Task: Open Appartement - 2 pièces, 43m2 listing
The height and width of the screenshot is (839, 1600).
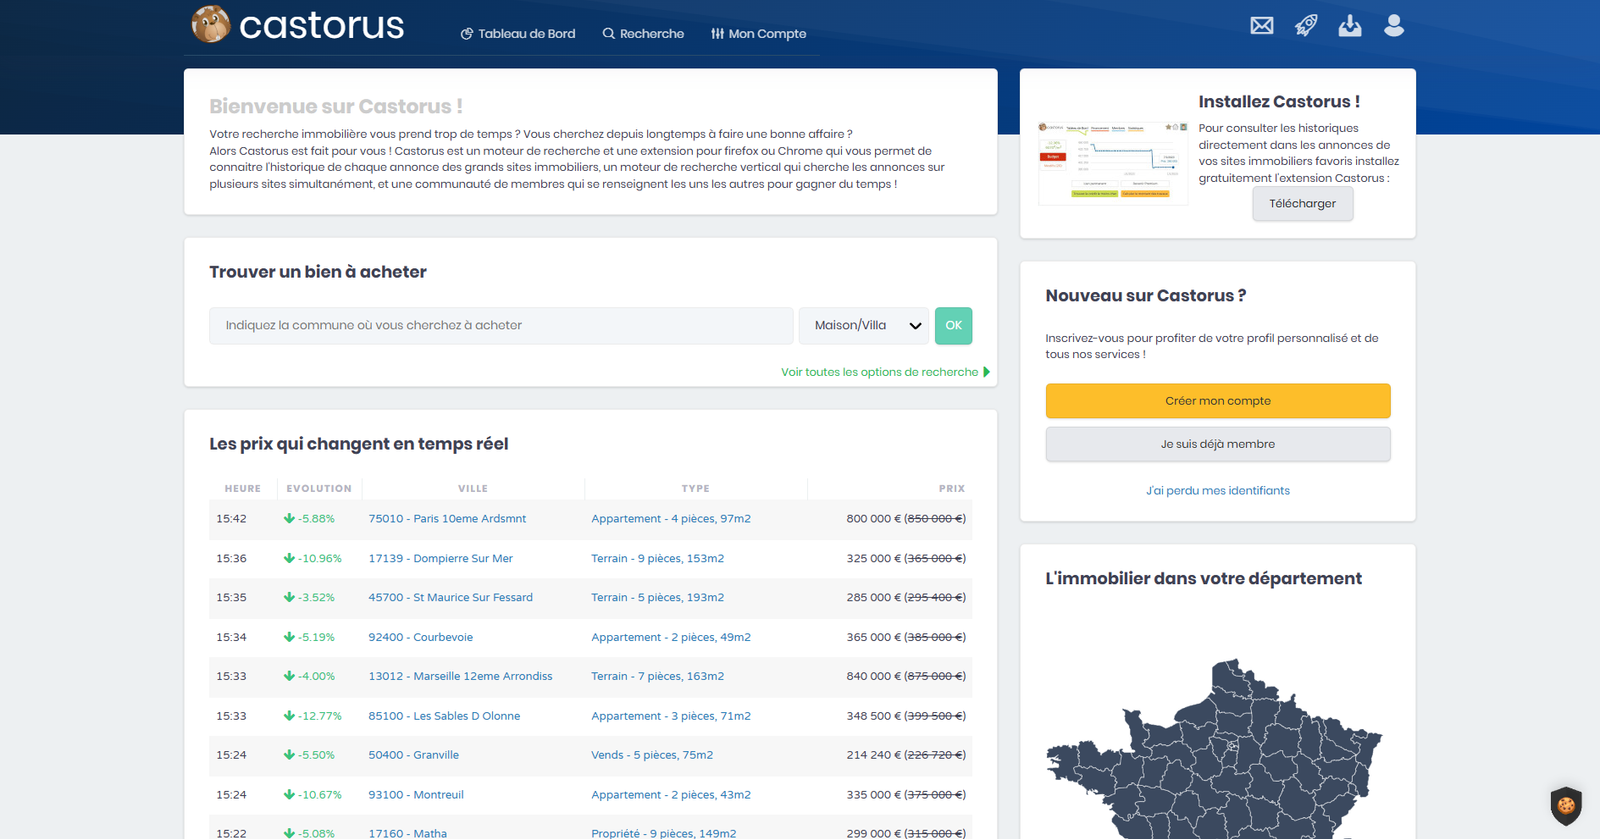Action: click(x=671, y=795)
